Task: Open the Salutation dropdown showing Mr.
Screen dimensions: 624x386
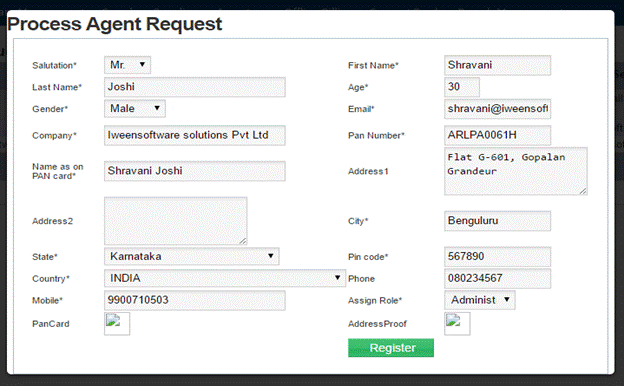Action: click(127, 65)
